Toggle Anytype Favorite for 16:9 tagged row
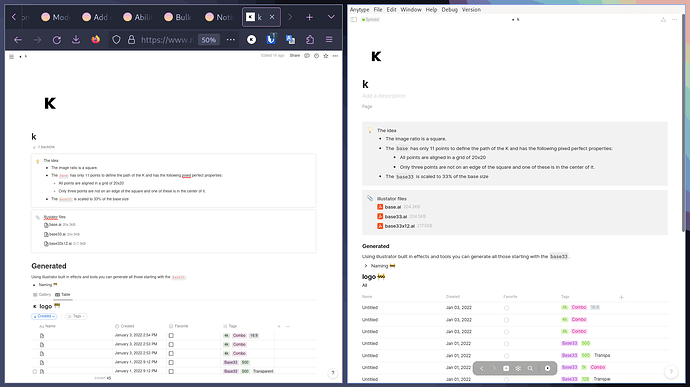Viewport: 690px width, 387px height. pos(506,308)
